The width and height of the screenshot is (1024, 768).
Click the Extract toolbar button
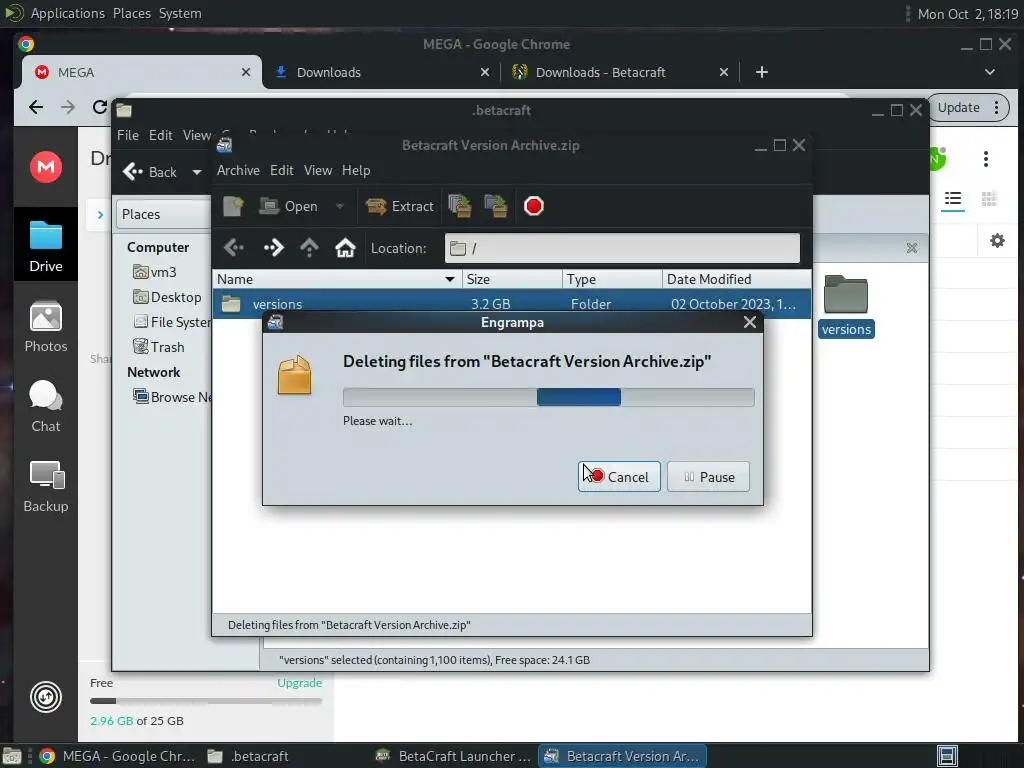(400, 206)
